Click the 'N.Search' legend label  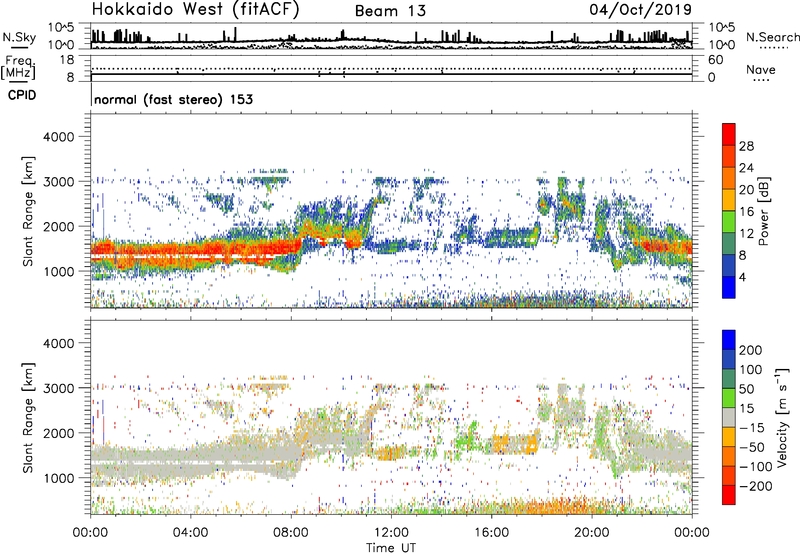(773, 37)
